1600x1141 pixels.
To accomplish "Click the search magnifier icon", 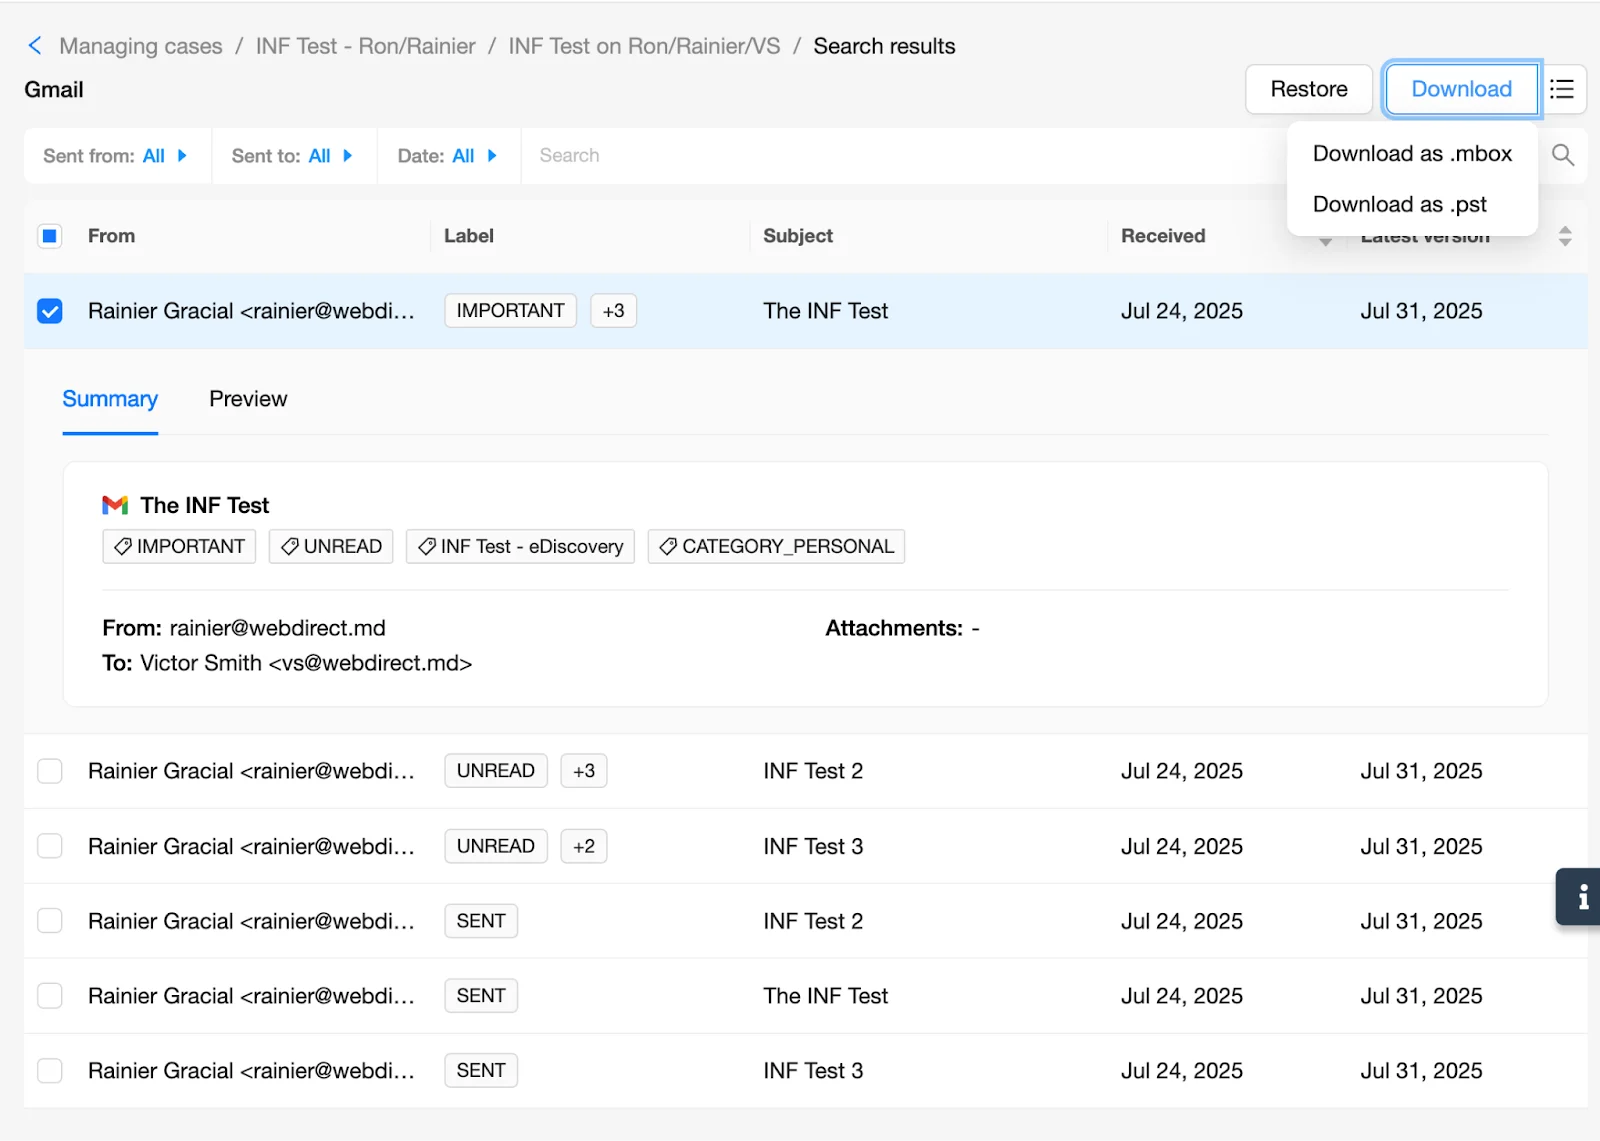I will (1562, 155).
